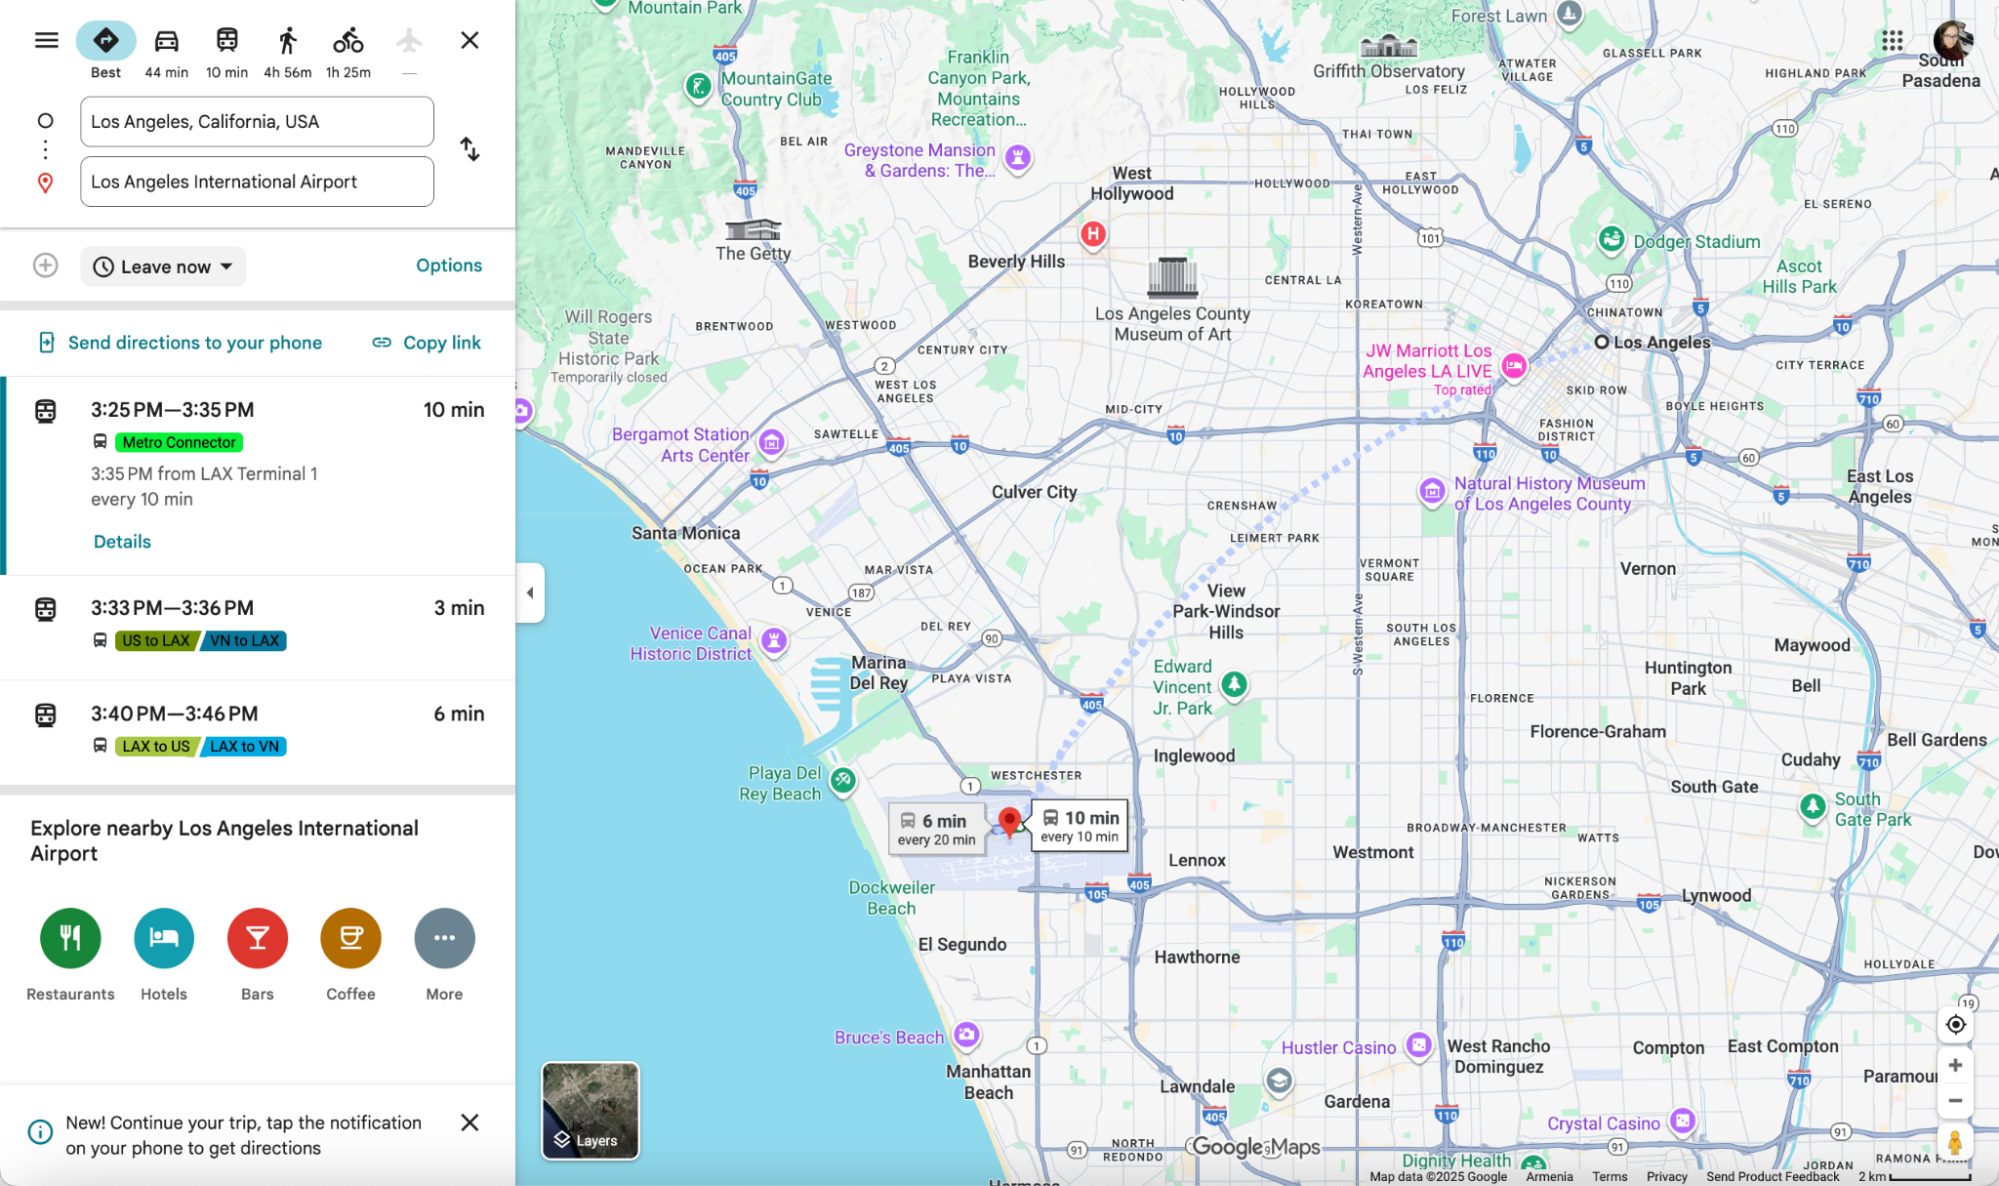Open the Griffith Observatory landmark icon

[x=1388, y=45]
